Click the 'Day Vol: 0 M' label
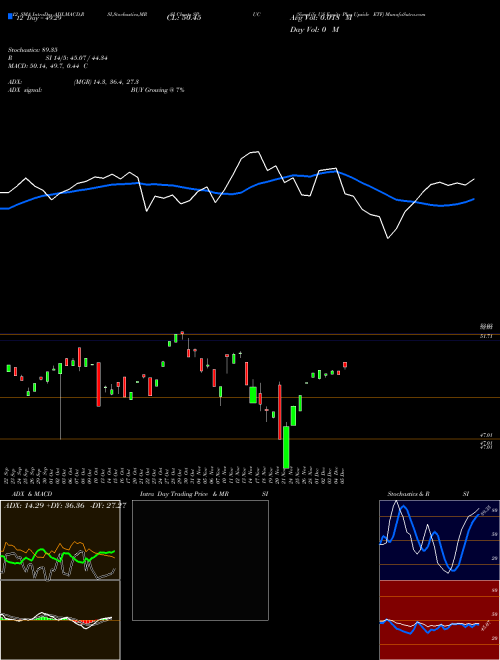The width and height of the screenshot is (500, 660). coord(314,30)
